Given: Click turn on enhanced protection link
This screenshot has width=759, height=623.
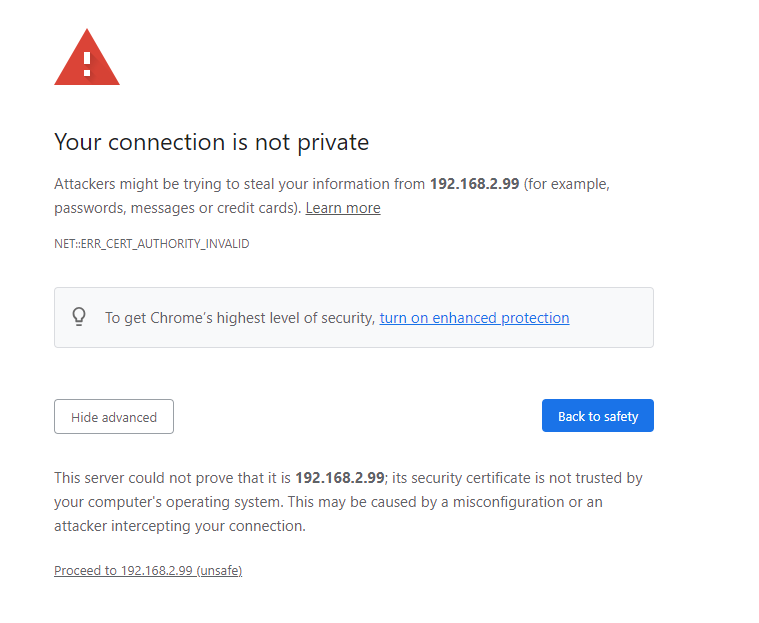Looking at the screenshot, I should [474, 318].
